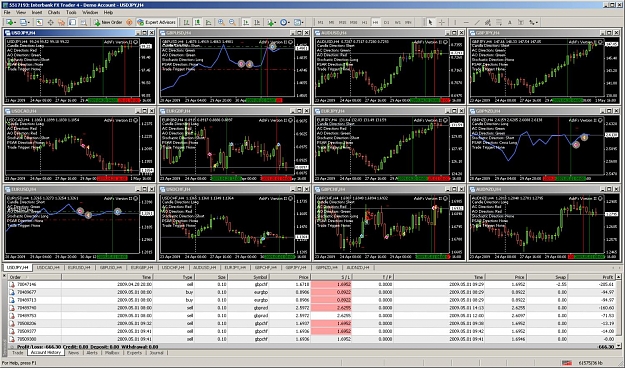Open the Indicators list dropdown

pyautogui.click(x=271, y=22)
